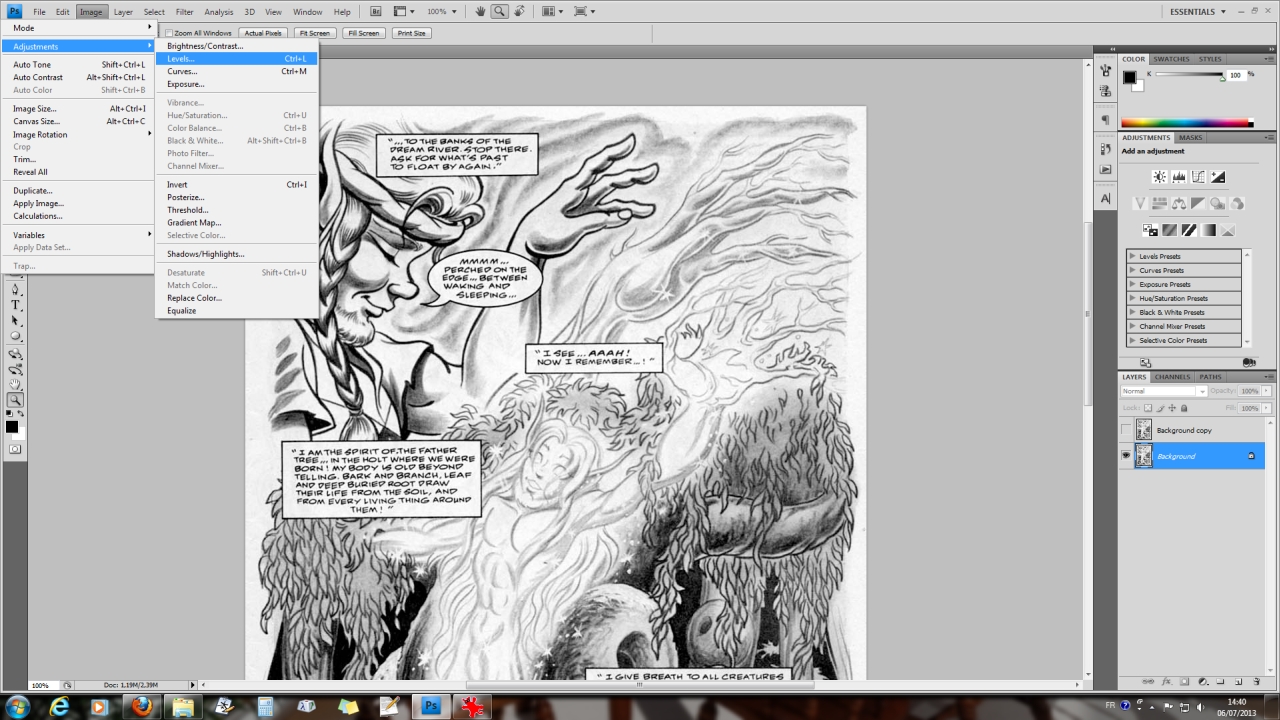Screen dimensions: 1280x720
Task: Select the Horizontal Type tool
Action: [16, 304]
